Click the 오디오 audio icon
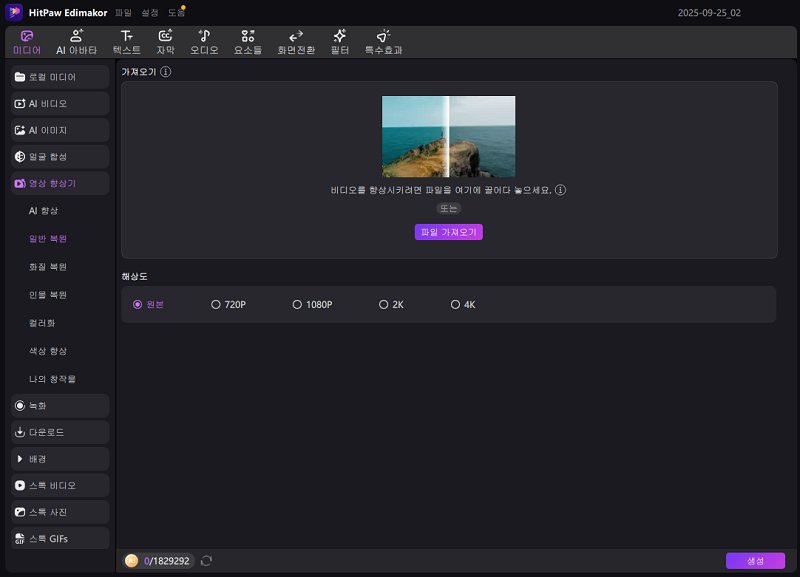800x577 pixels. (x=204, y=36)
